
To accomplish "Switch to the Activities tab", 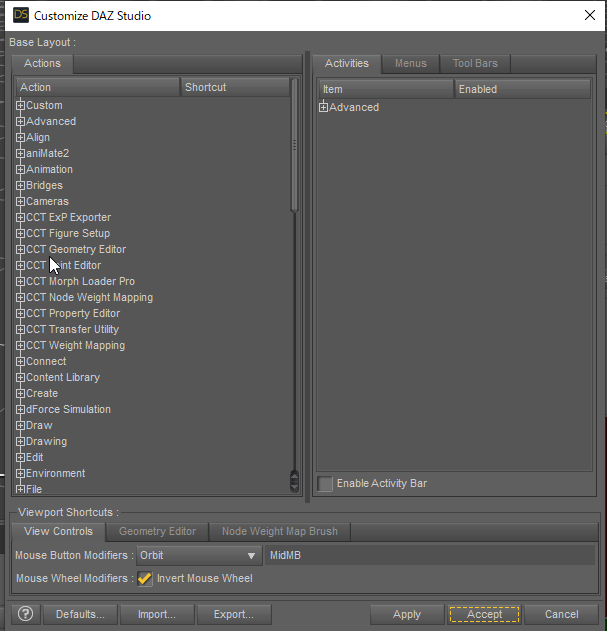I will click(347, 64).
